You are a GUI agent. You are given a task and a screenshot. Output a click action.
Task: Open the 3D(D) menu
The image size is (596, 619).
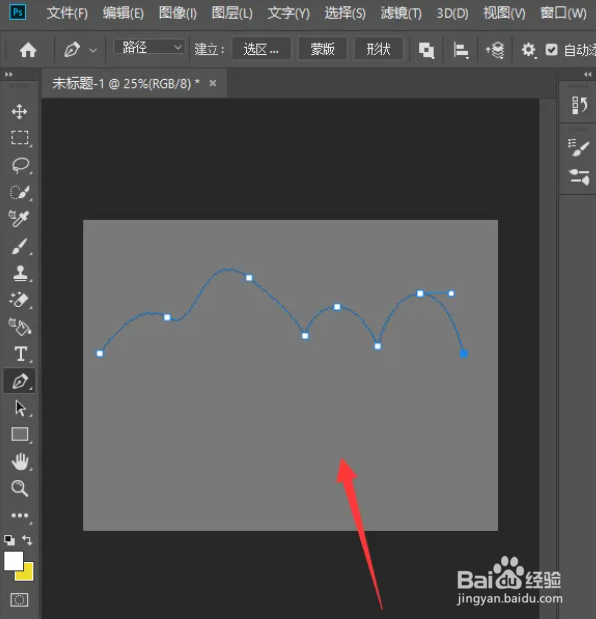coord(452,13)
